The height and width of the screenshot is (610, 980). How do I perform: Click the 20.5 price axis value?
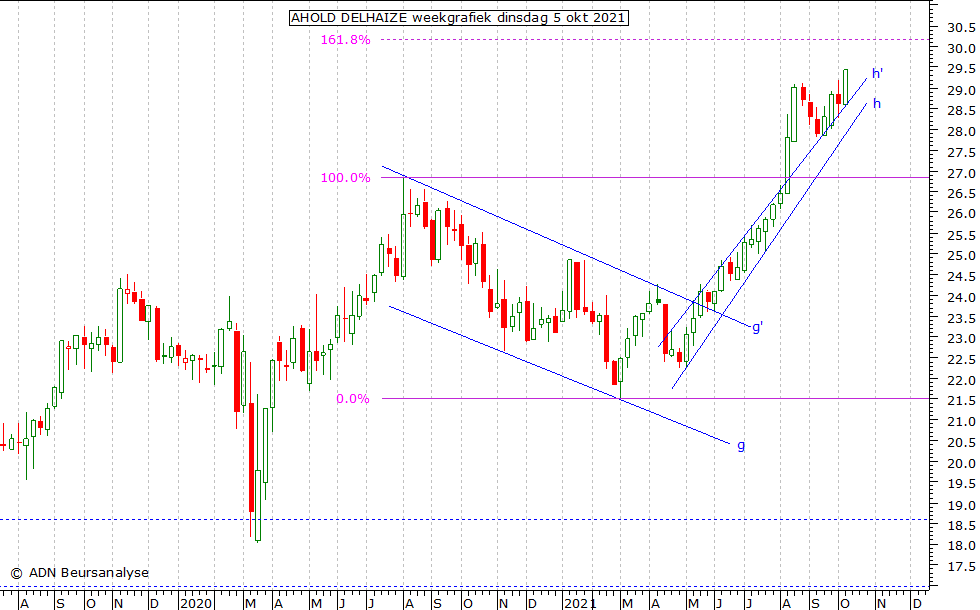[961, 442]
